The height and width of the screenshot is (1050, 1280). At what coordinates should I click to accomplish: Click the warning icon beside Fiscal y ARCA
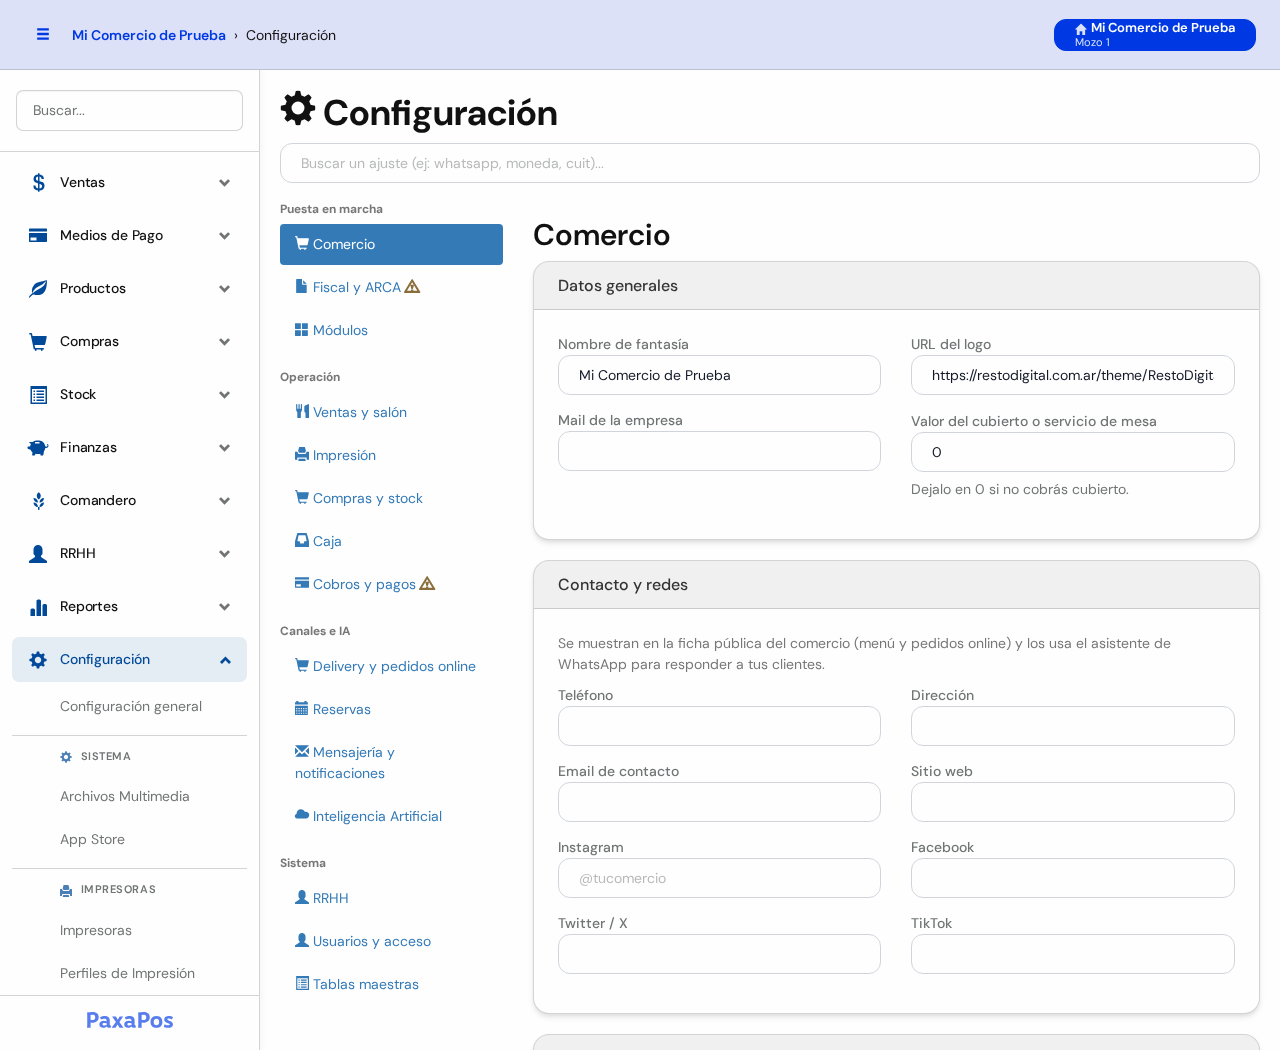pyautogui.click(x=412, y=287)
